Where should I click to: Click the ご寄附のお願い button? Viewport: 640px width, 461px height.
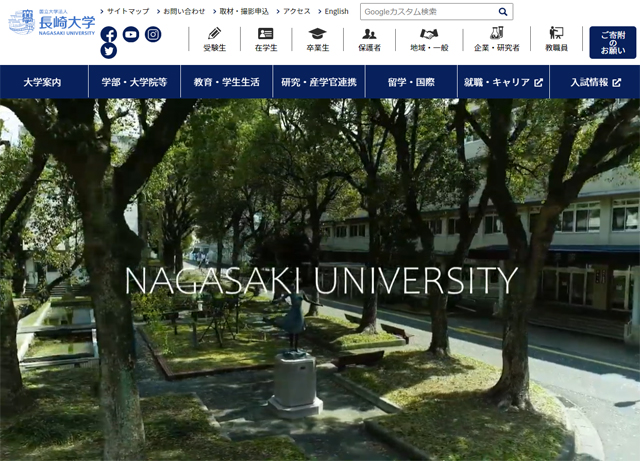click(x=613, y=42)
